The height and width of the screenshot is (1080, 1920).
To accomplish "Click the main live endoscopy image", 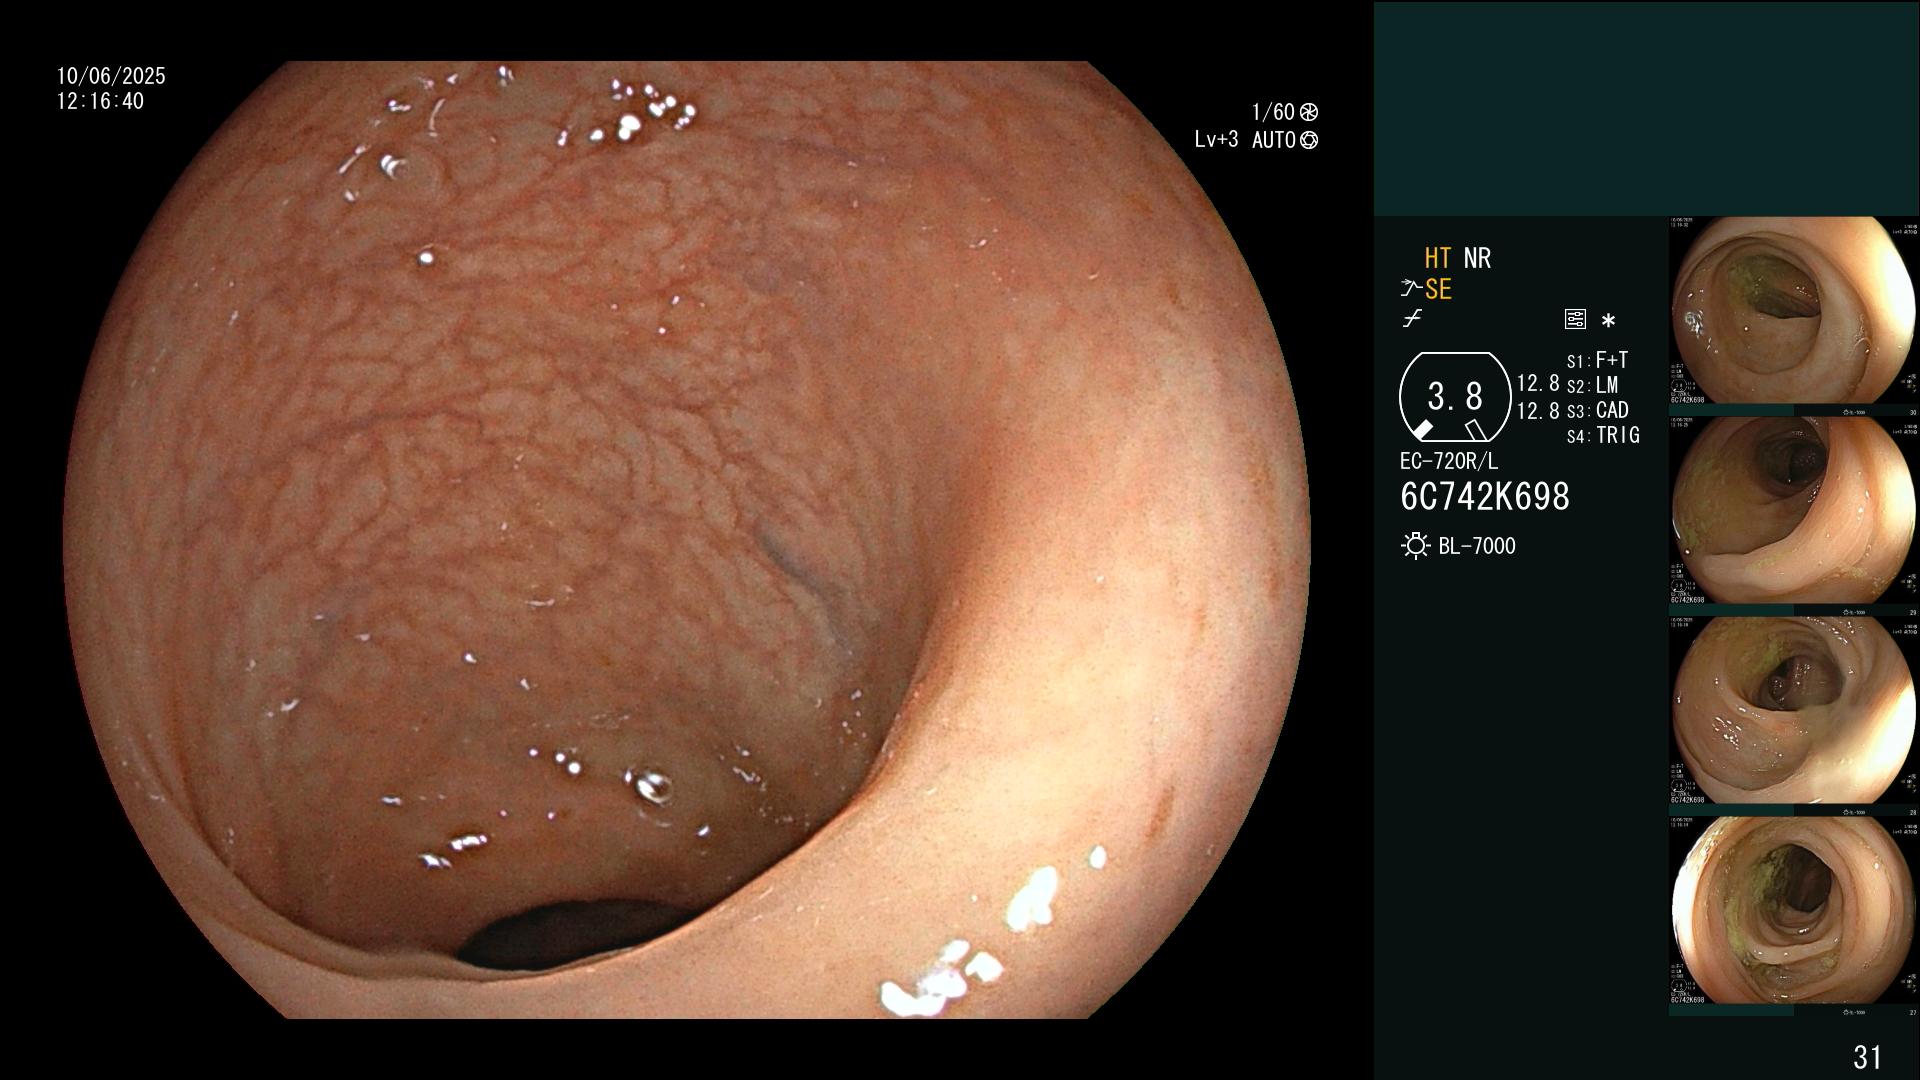I will click(x=687, y=540).
